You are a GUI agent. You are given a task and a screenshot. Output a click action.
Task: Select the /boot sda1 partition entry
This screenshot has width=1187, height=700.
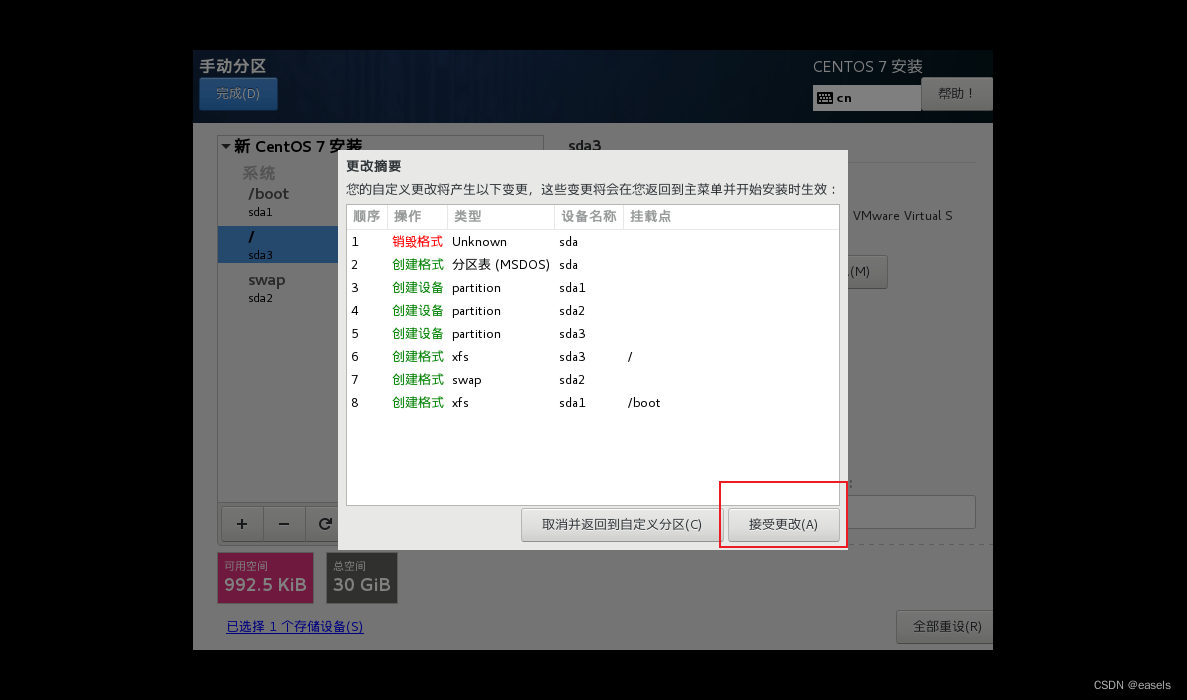278,202
